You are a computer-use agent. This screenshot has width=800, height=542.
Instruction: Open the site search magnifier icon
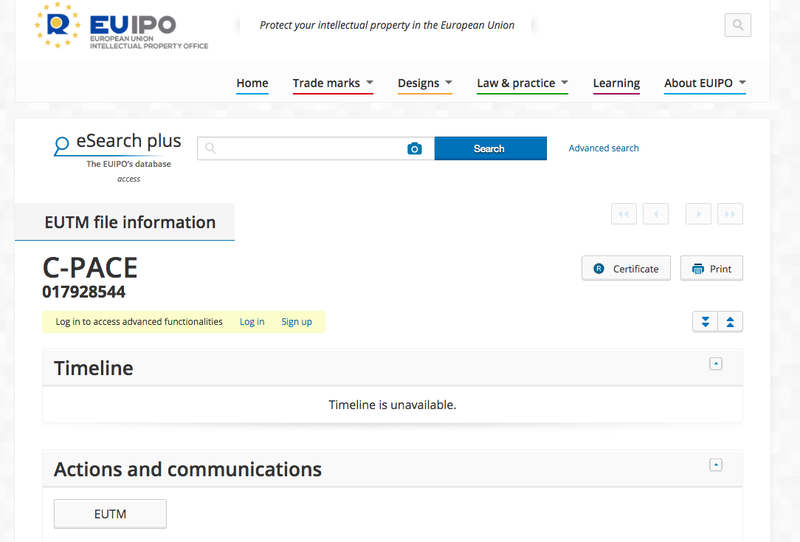(738, 25)
